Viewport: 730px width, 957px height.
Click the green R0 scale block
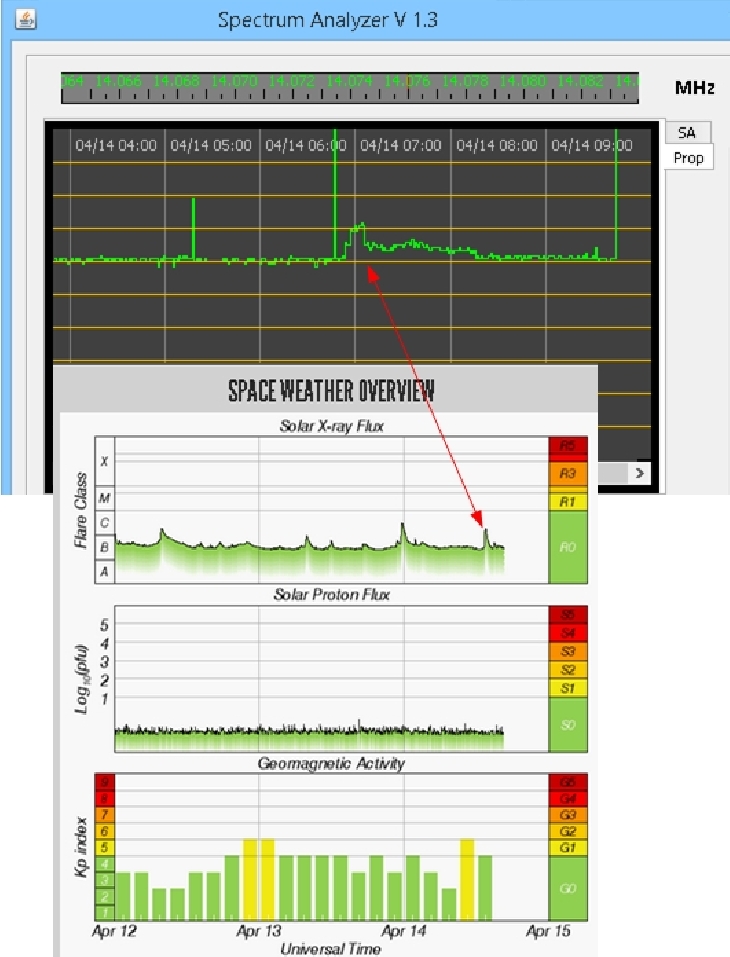coord(568,546)
